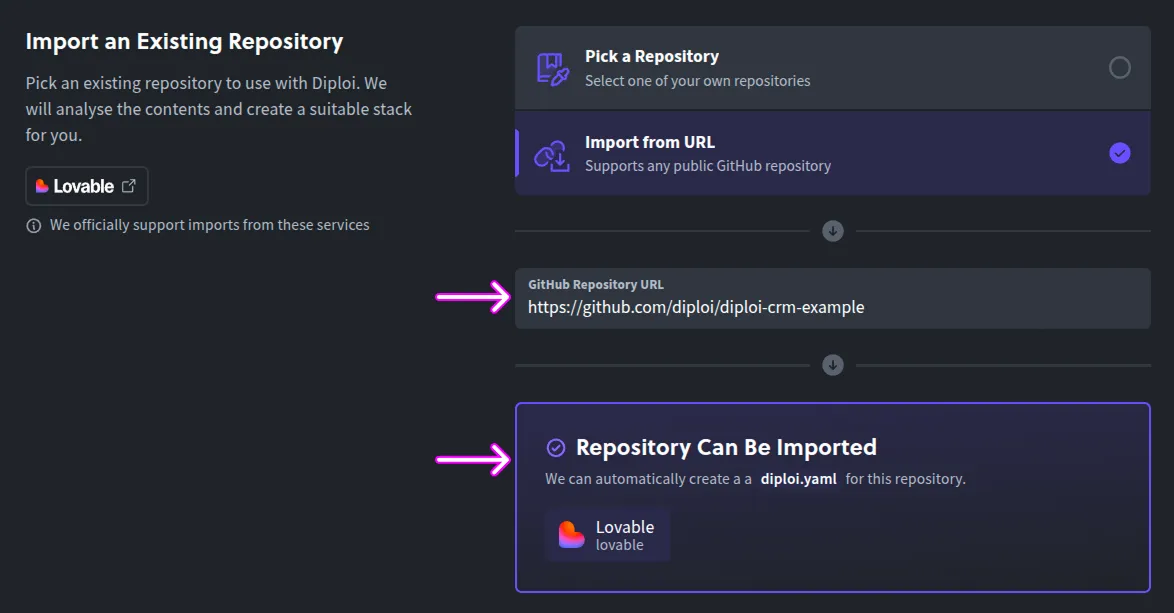This screenshot has height=613, width=1174.
Task: Click the Lovable heart icon in the stack card
Action: (571, 535)
